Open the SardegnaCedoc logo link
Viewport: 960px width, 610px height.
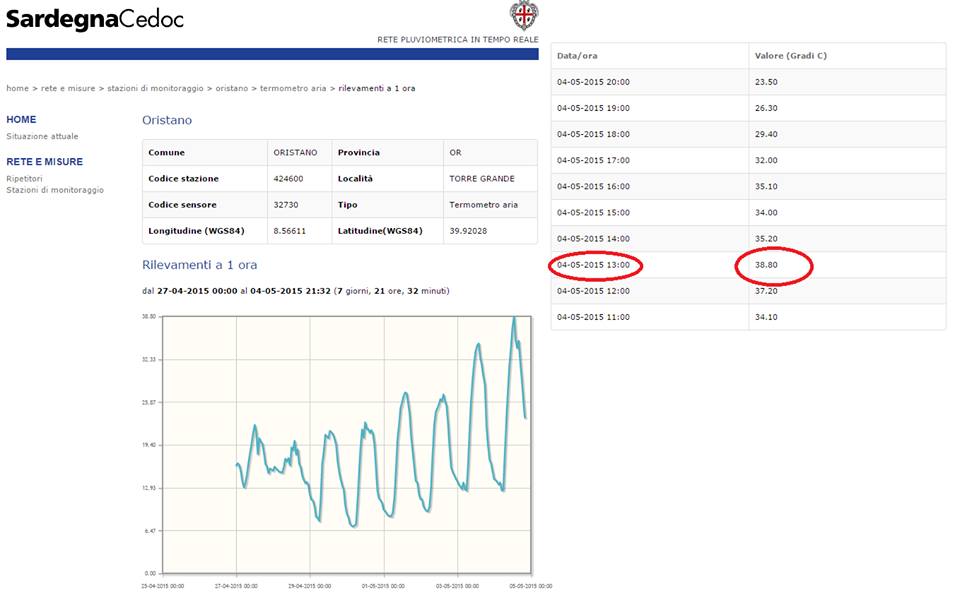(x=95, y=19)
